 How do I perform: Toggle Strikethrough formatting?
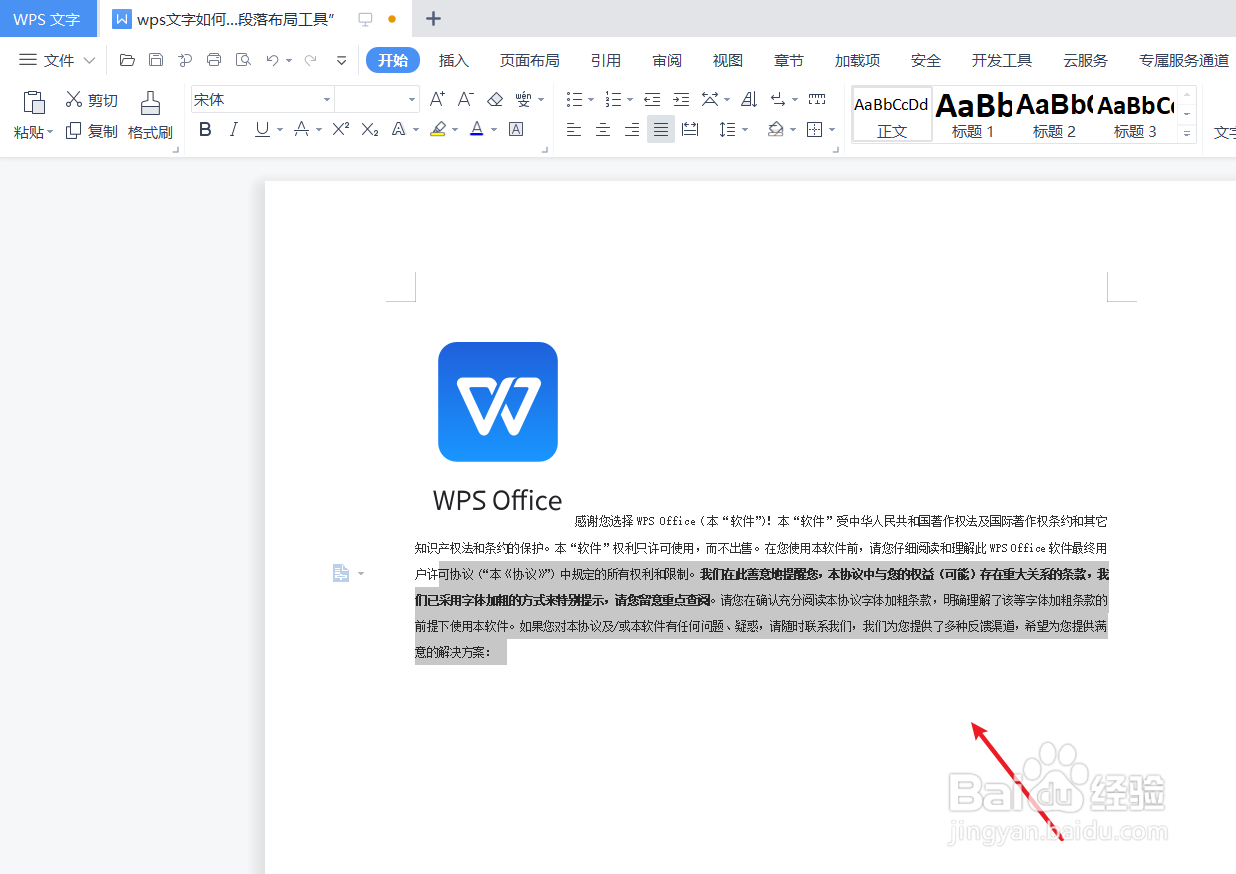(301, 129)
